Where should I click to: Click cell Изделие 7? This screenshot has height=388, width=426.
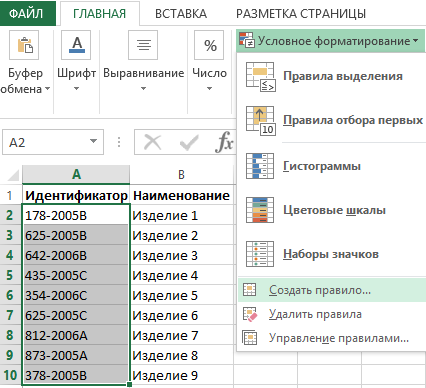pos(182,335)
